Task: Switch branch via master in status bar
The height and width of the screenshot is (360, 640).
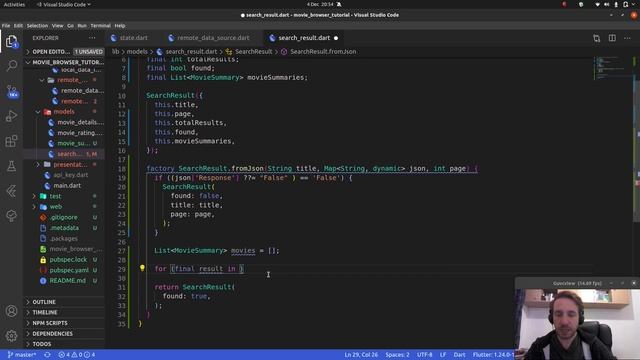Action: (x=22, y=355)
